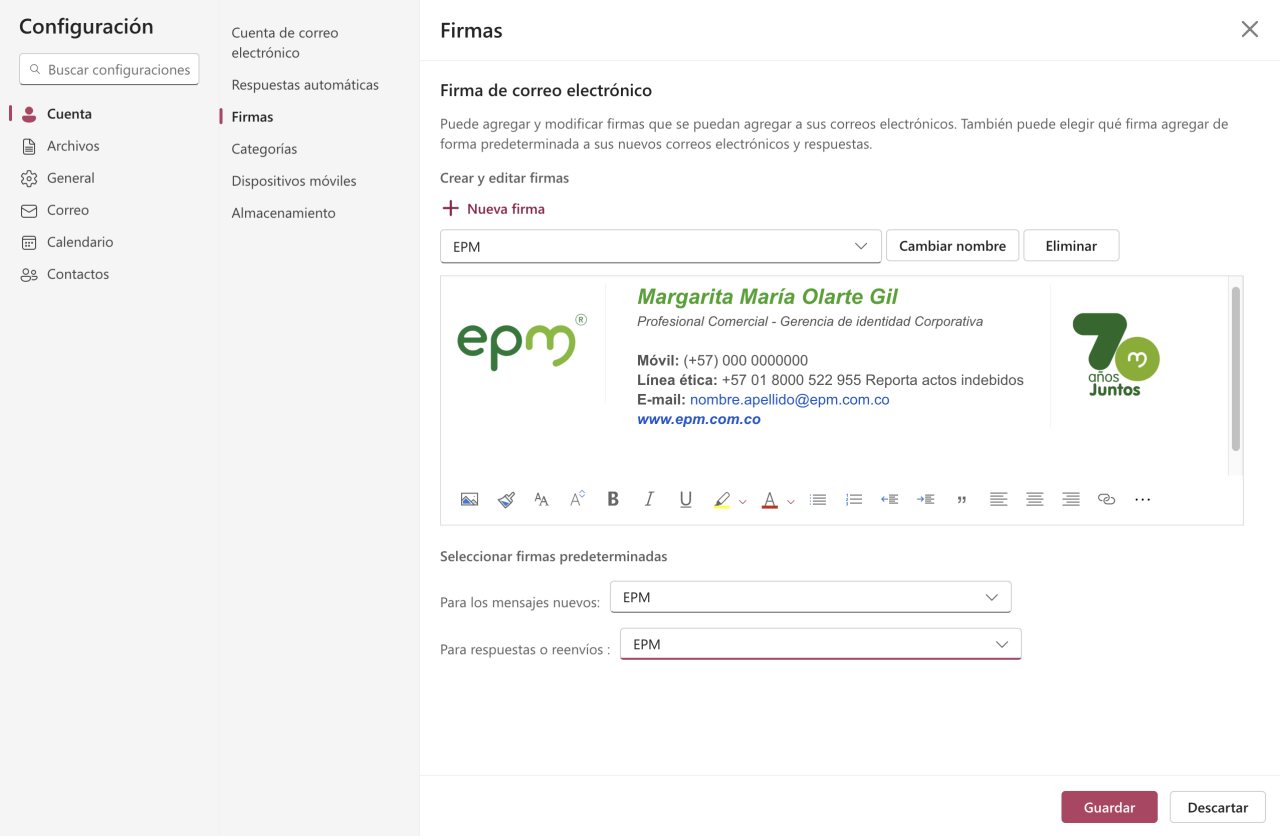This screenshot has width=1280, height=836.
Task: Go to Respuestas automáticas
Action: [305, 85]
